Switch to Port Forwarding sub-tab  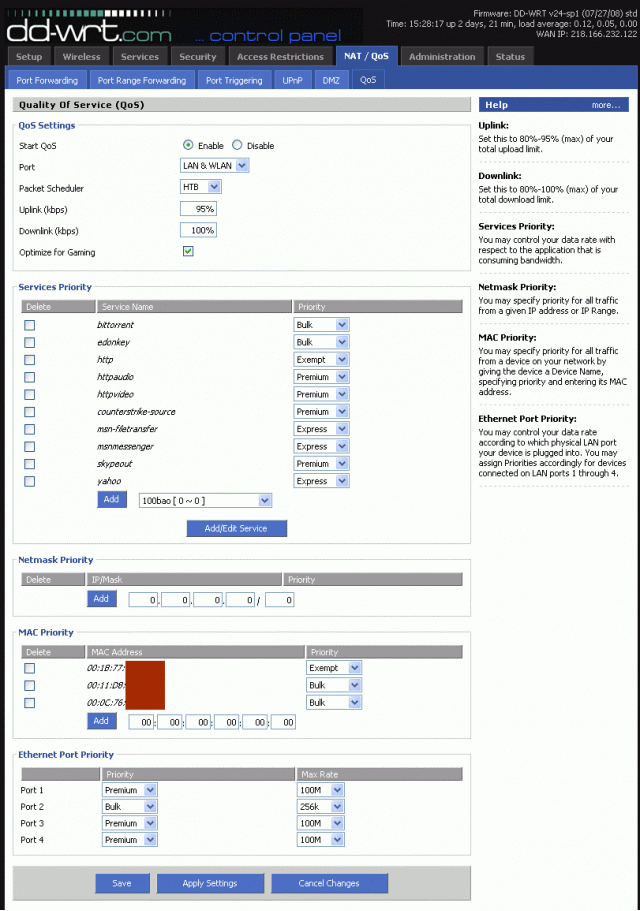point(47,80)
